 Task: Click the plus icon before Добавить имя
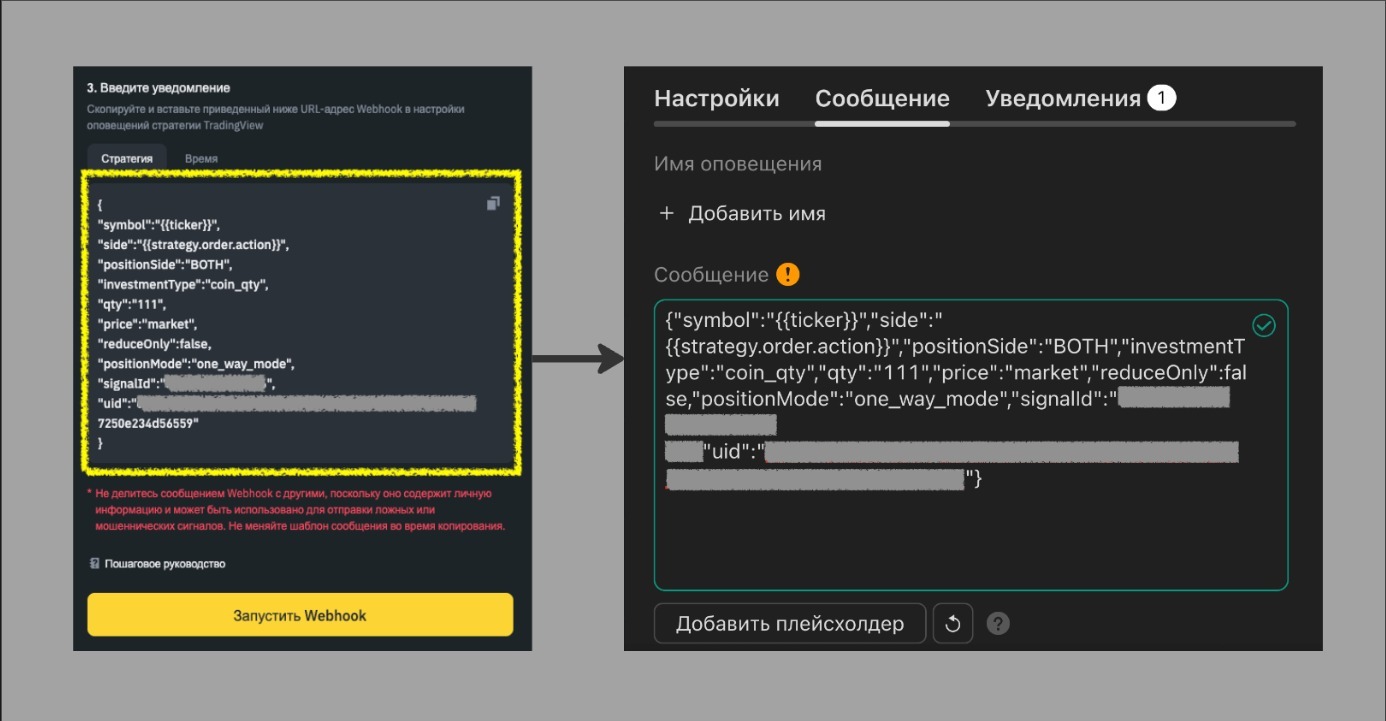click(x=667, y=213)
